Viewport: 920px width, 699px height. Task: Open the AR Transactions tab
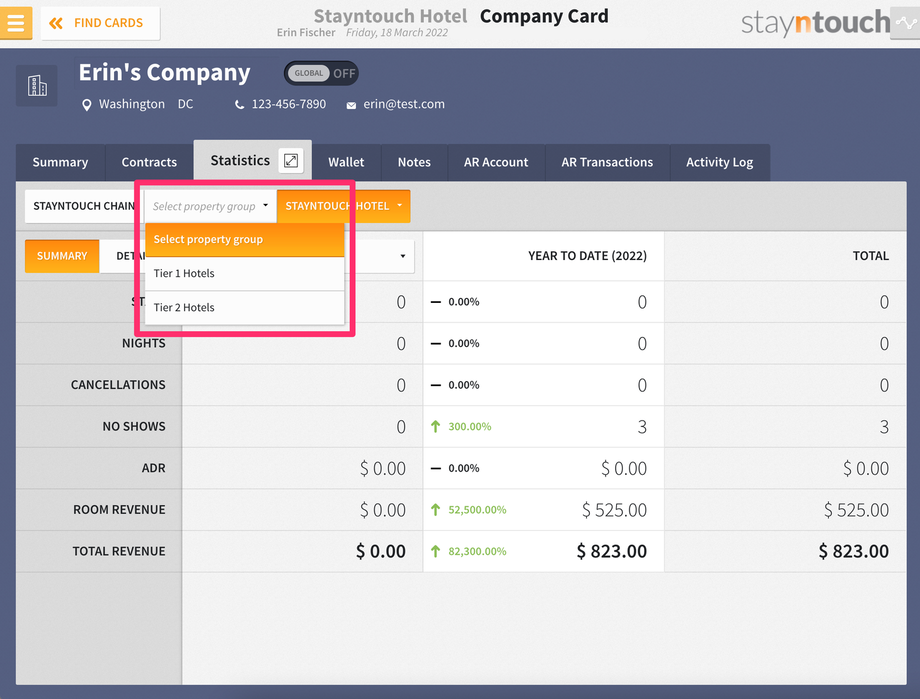click(607, 163)
